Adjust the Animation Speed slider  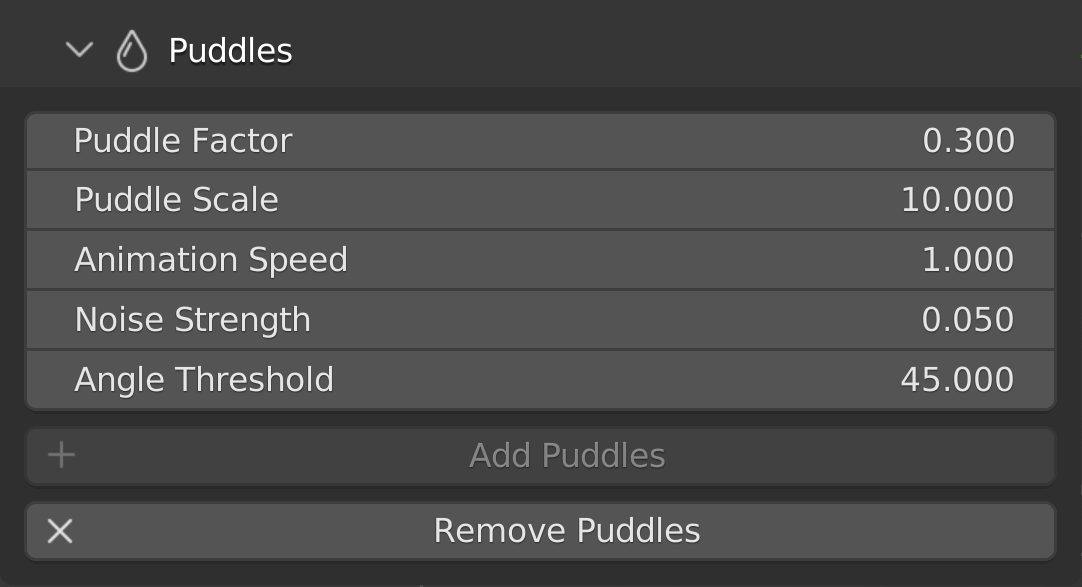[x=540, y=259]
